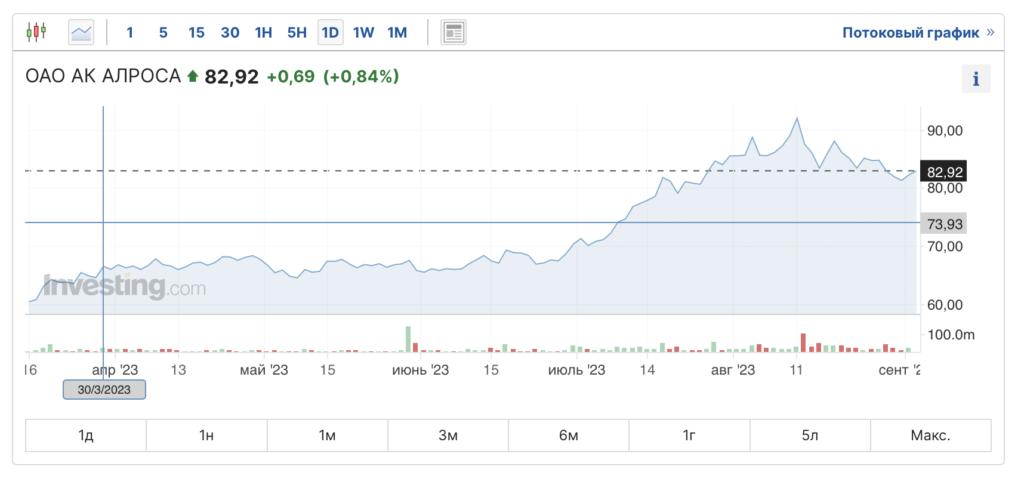This screenshot has width=1024, height=482.
Task: Show the 1д time range
Action: click(86, 435)
